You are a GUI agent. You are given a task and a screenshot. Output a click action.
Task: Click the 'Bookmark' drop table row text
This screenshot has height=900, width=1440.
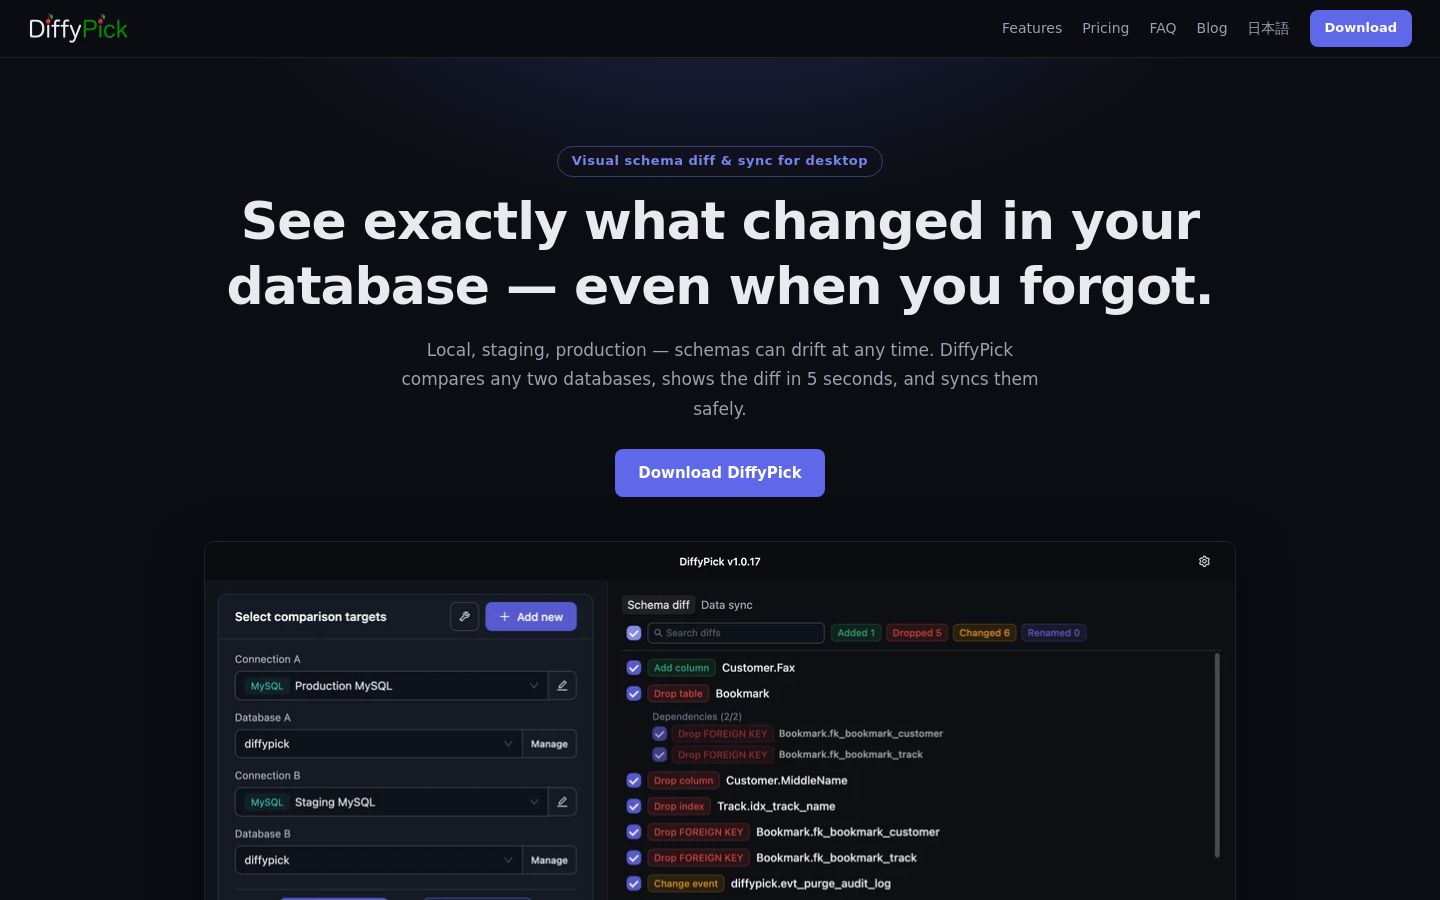pyautogui.click(x=742, y=694)
